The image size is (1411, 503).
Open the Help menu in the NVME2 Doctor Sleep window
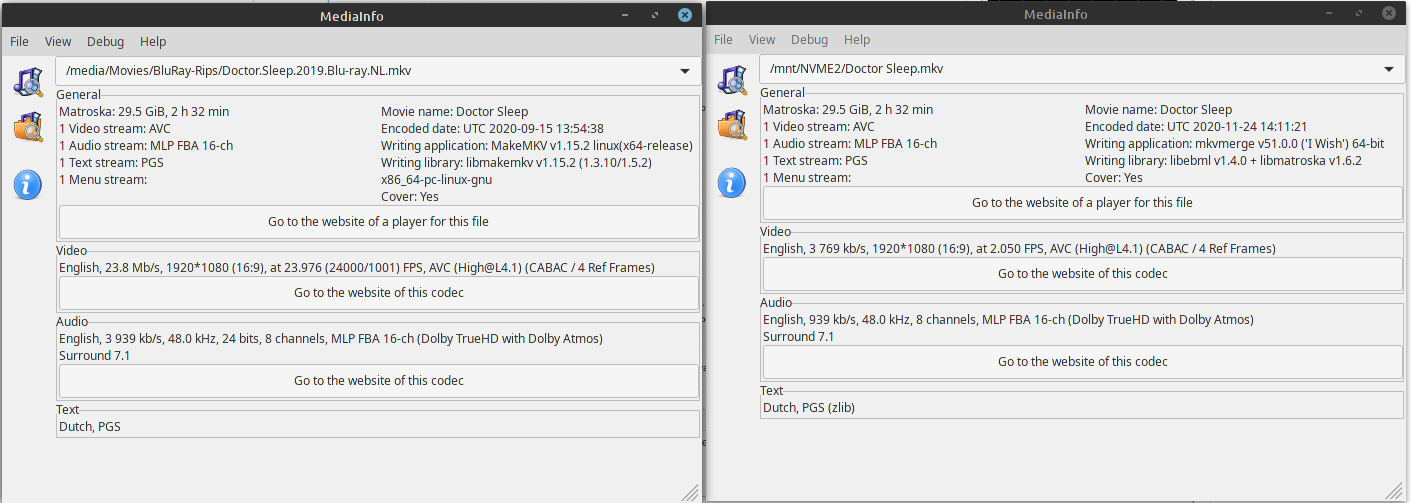coord(857,40)
